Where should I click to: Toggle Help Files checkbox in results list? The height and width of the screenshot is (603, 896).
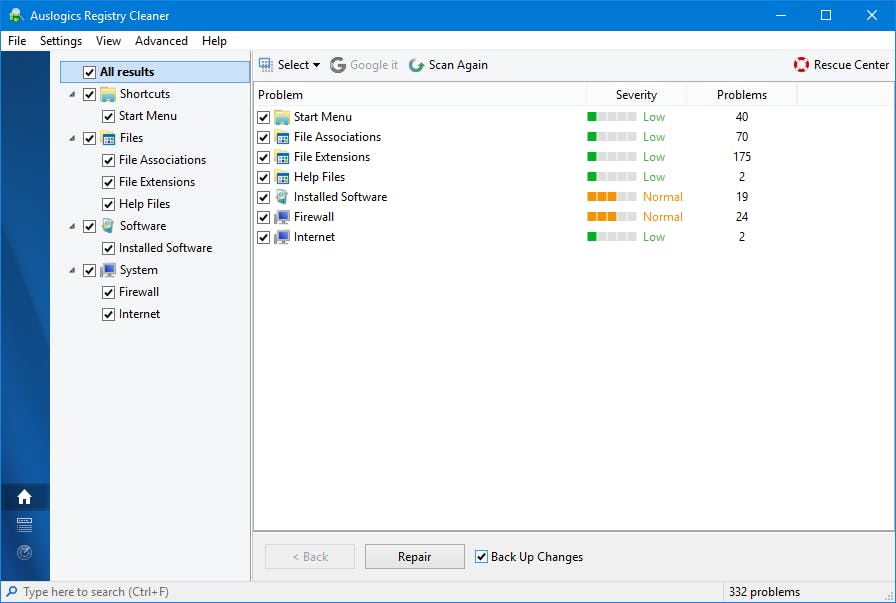tap(263, 178)
